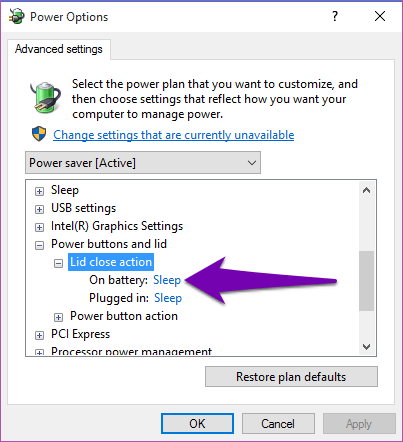Click the question mark help button
The width and height of the screenshot is (403, 442).
335,16
